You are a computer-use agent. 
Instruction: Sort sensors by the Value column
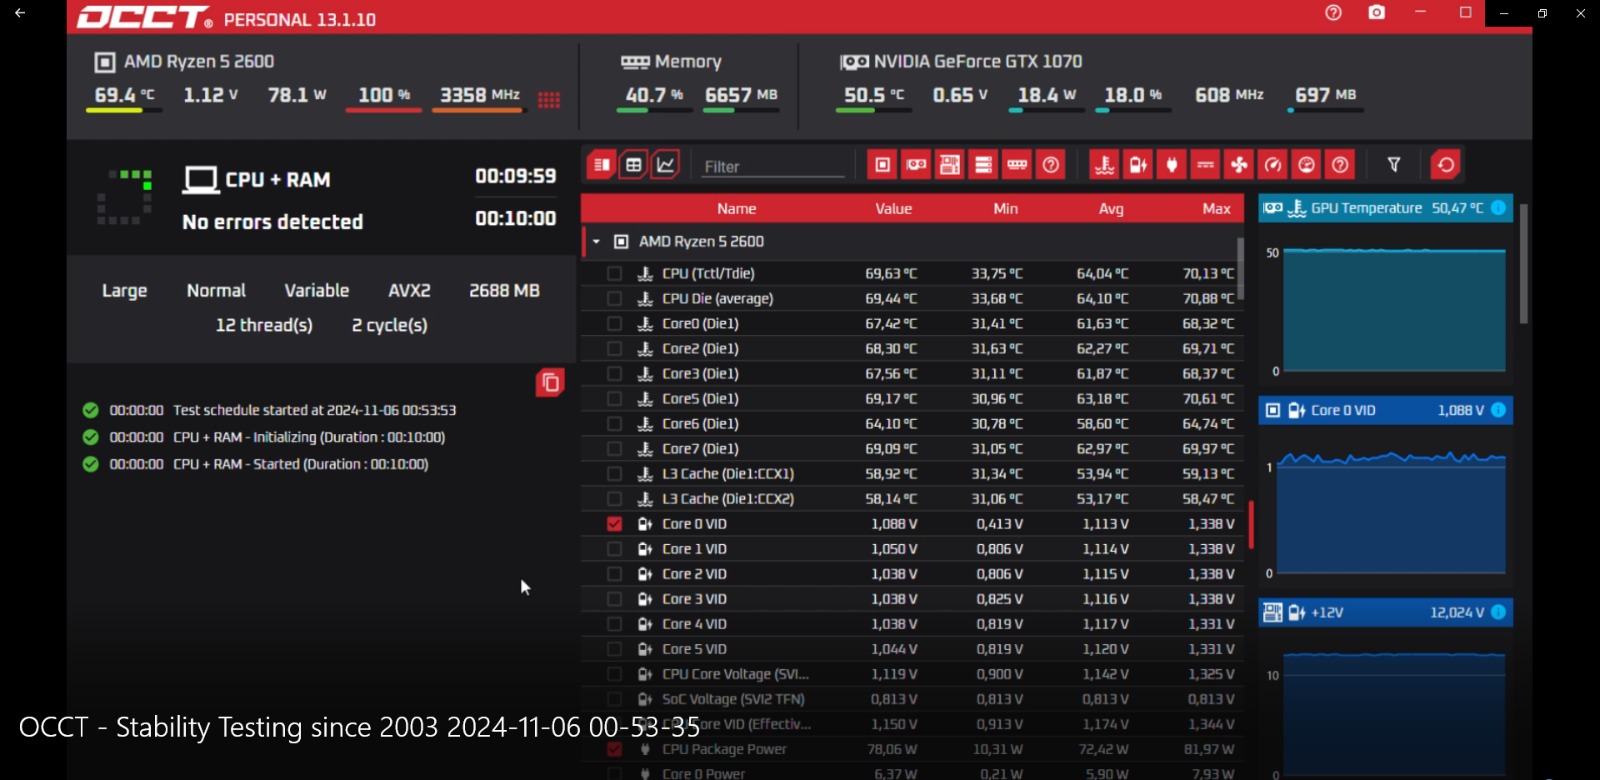[893, 208]
